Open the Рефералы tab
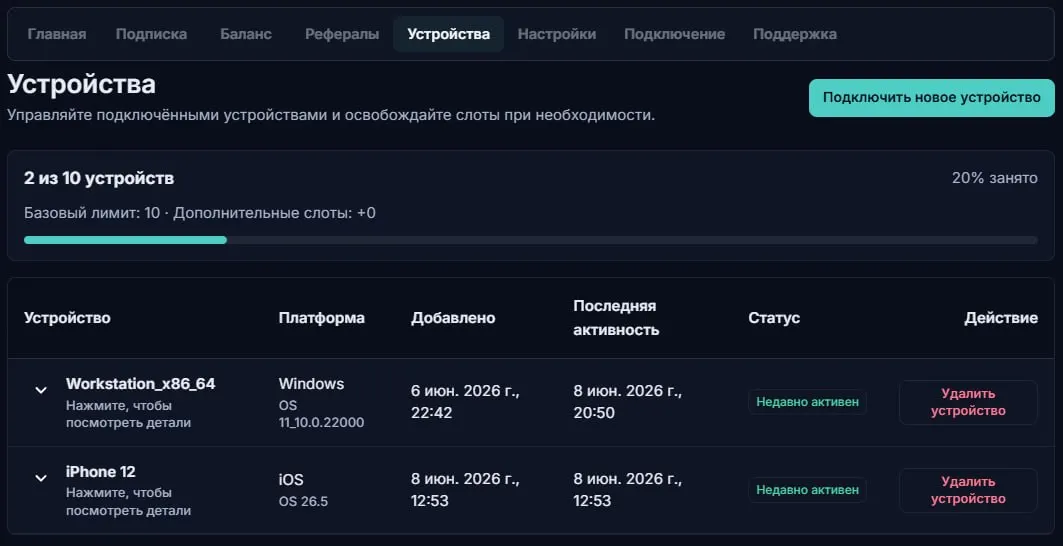1063x546 pixels. [342, 34]
